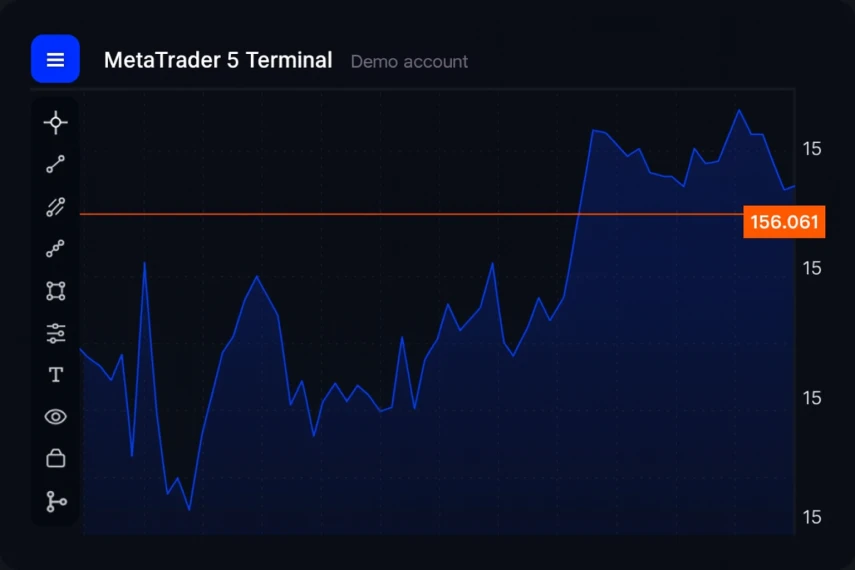Screen dimensions: 855x570
Task: Toggle the eye visibility icon
Action: coord(56,417)
